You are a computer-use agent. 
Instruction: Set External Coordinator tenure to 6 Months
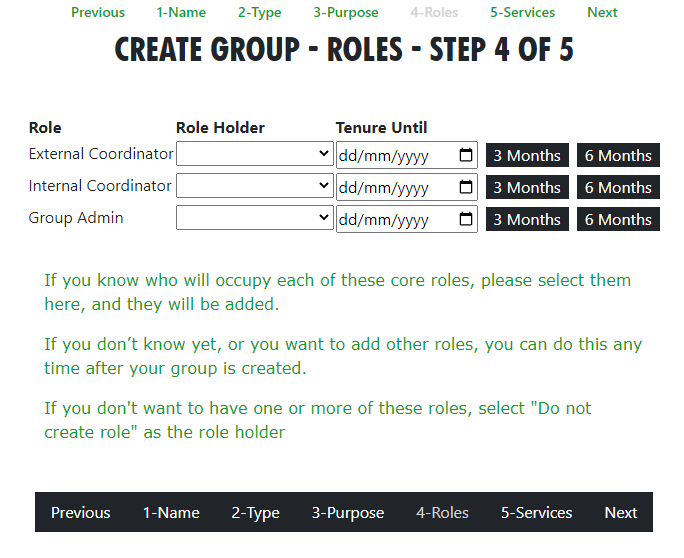pos(618,155)
